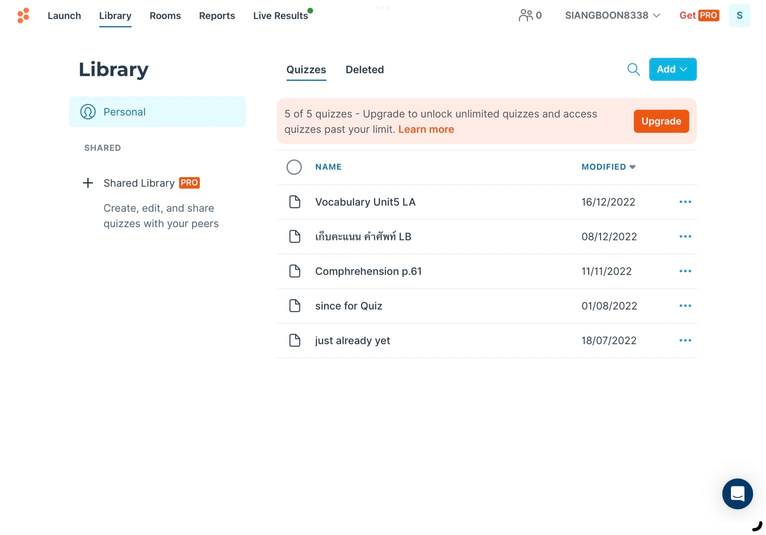Viewport: 766px width, 535px height.
Task: Open the SIANGBOON8338 room dropdown
Action: coord(612,16)
